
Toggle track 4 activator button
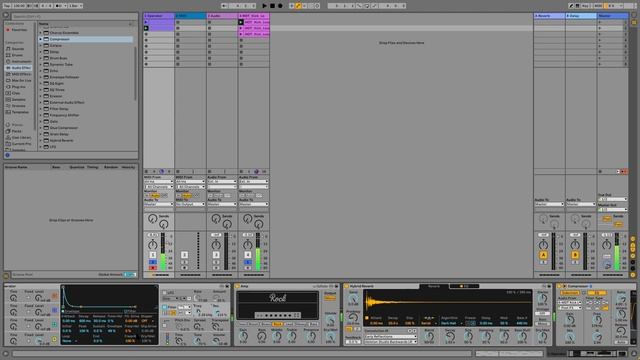[247, 255]
